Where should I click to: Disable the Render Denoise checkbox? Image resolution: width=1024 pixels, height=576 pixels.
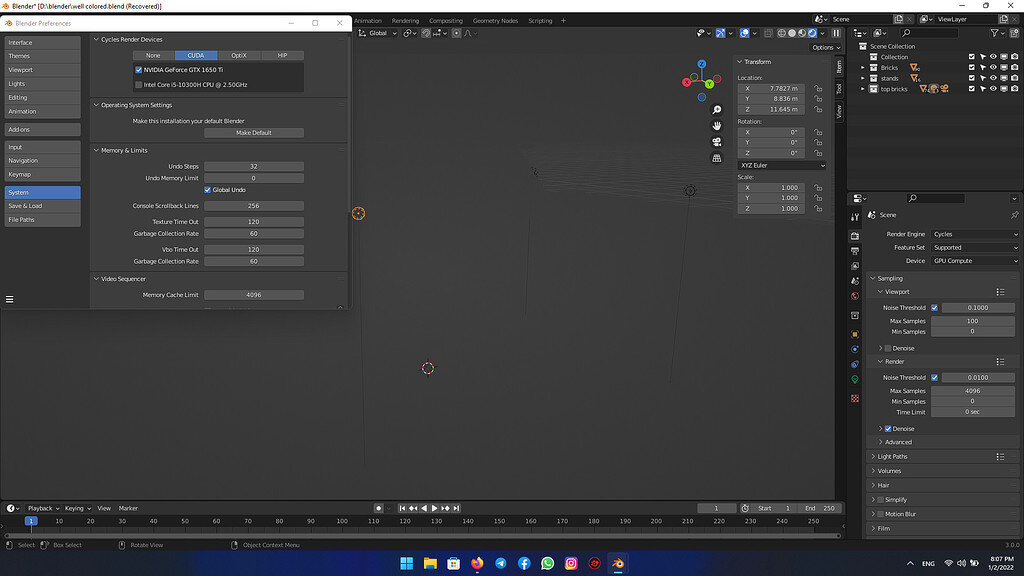888,429
